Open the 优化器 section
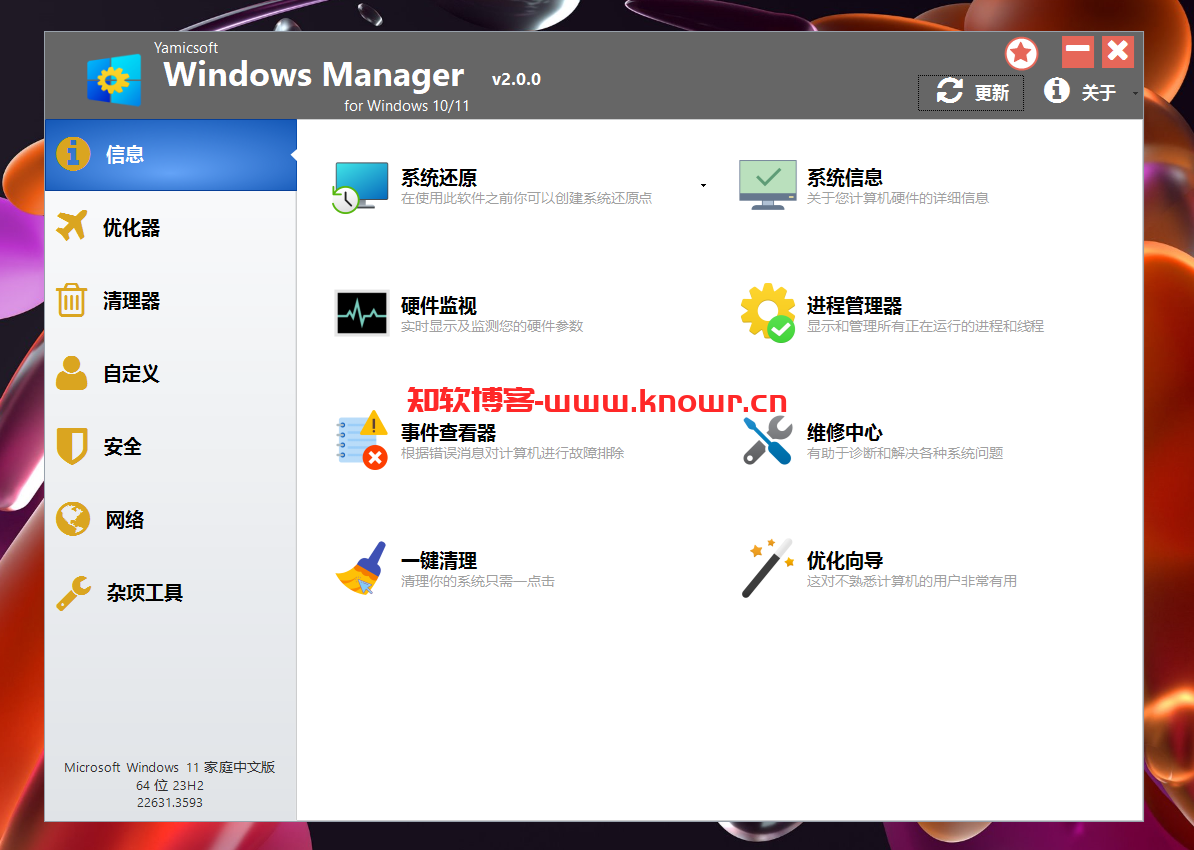The width and height of the screenshot is (1194, 850). pyautogui.click(x=171, y=227)
